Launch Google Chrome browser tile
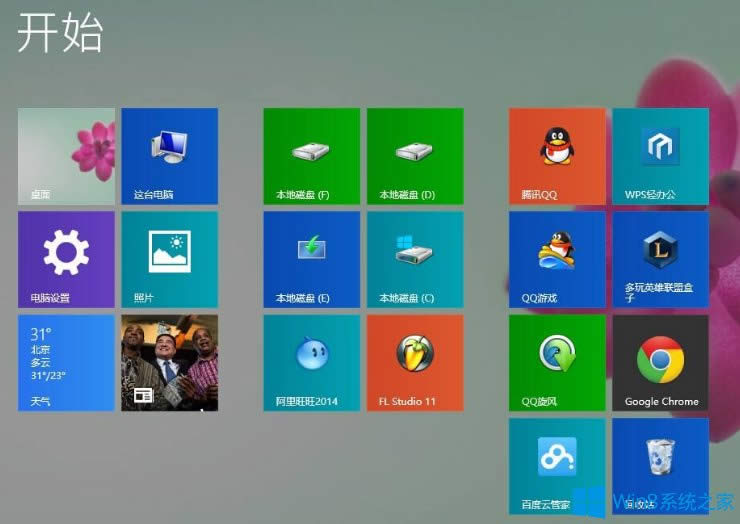740x524 pixels. point(660,362)
